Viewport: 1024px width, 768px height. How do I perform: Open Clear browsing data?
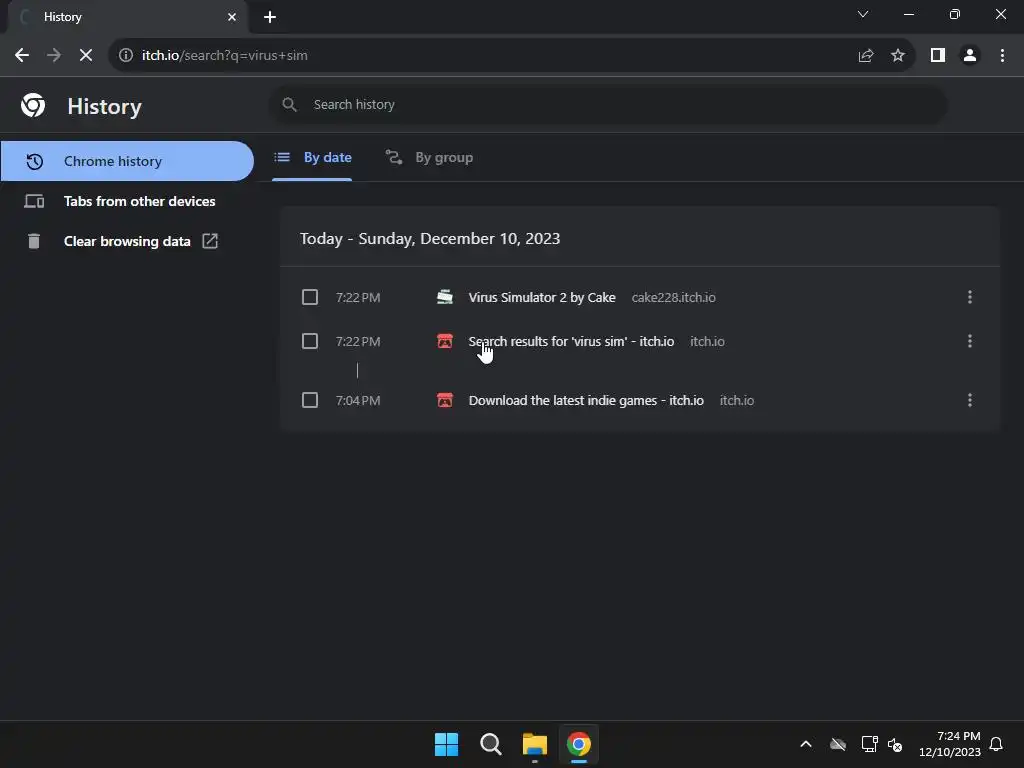127,241
